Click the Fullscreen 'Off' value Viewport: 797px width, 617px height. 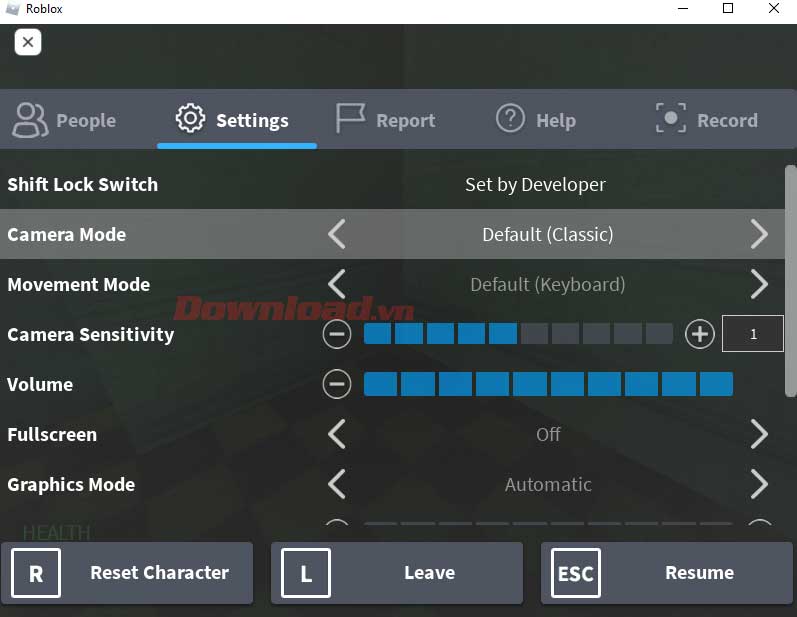pos(548,434)
